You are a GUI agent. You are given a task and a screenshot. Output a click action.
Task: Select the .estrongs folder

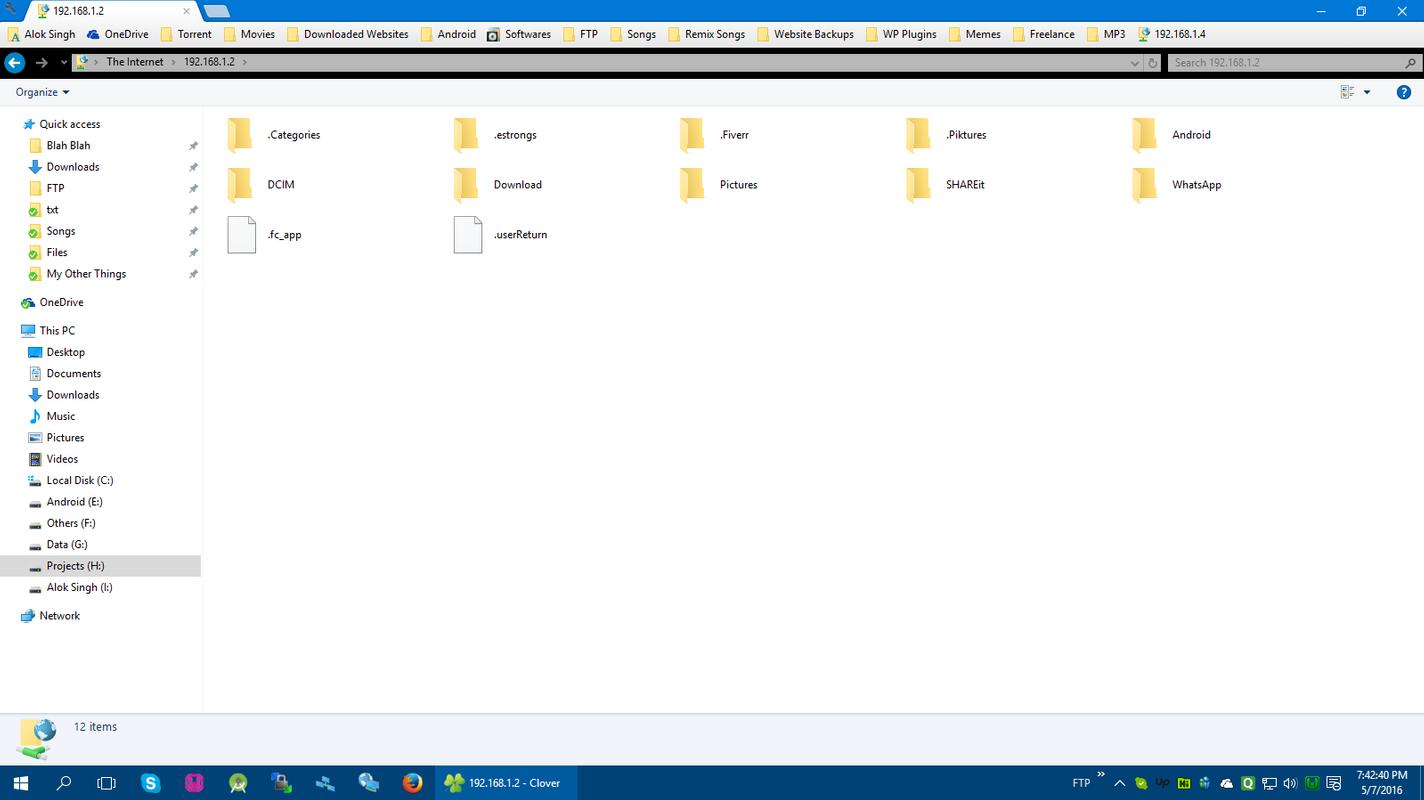click(496, 134)
